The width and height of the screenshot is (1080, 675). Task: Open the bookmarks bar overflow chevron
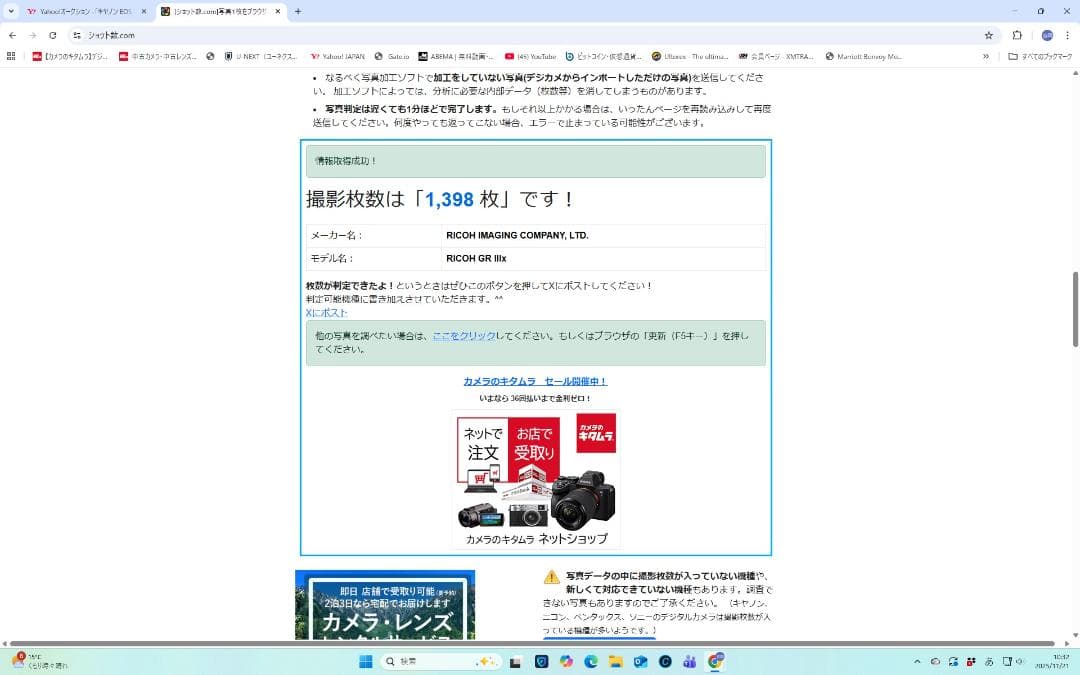tap(986, 56)
